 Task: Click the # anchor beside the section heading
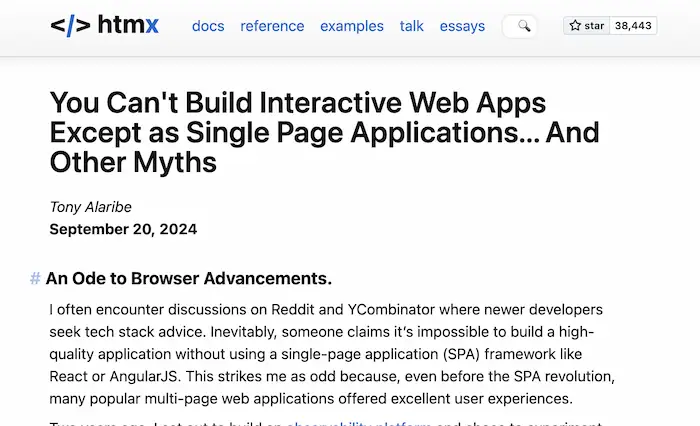pyautogui.click(x=35, y=278)
